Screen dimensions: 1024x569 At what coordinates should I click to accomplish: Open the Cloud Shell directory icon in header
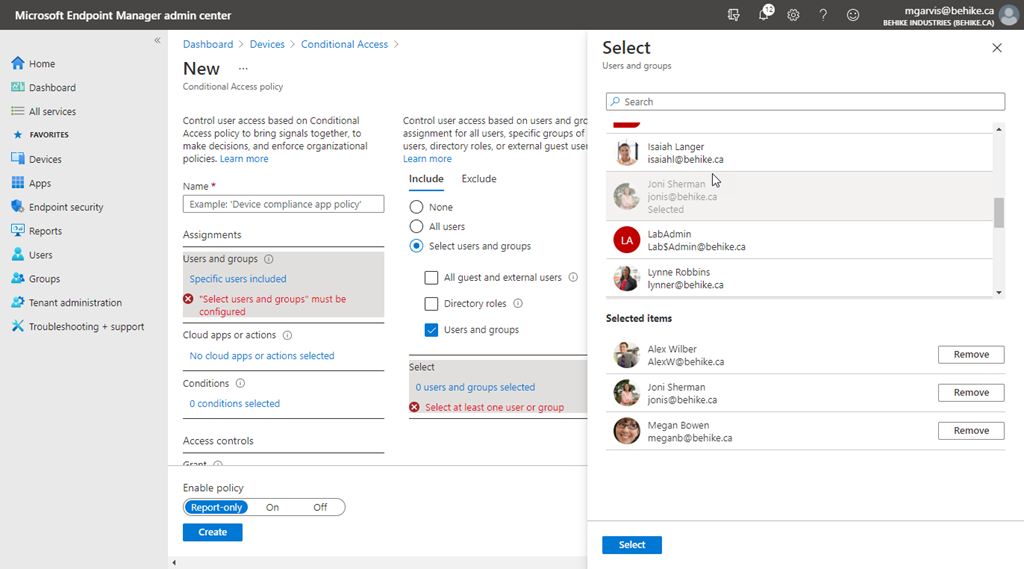pos(735,15)
